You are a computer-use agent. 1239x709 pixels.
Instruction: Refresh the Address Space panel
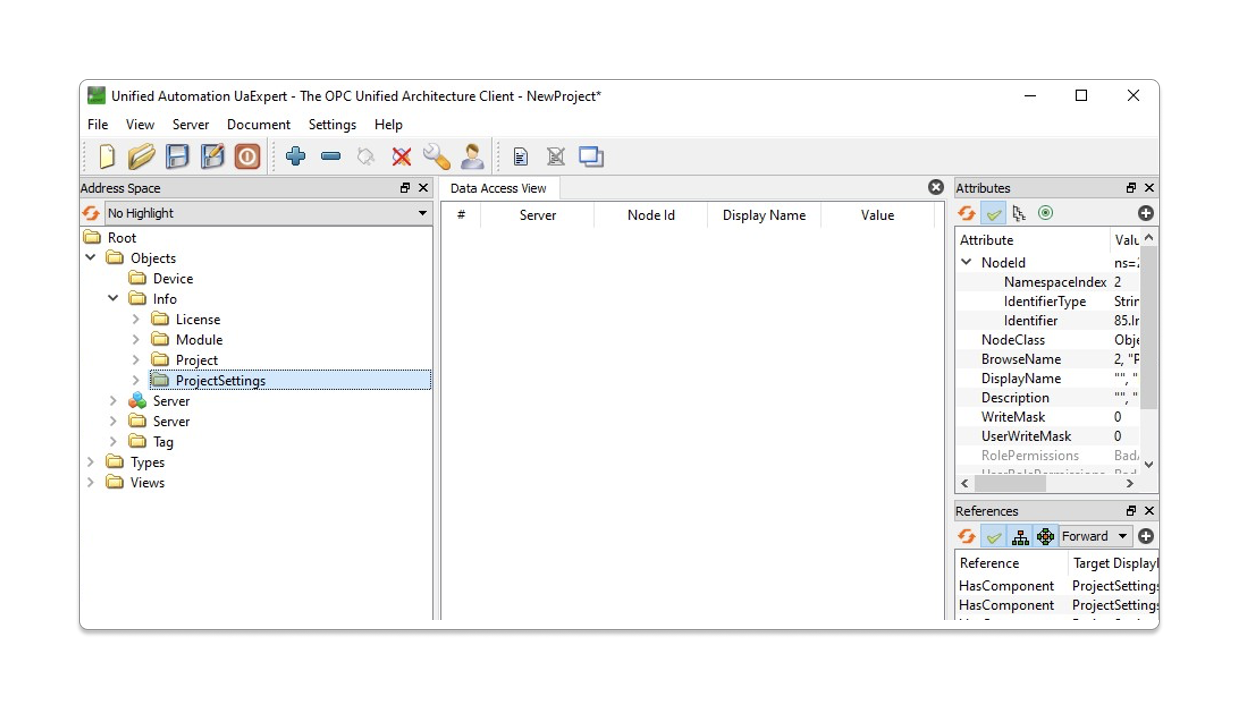point(91,213)
